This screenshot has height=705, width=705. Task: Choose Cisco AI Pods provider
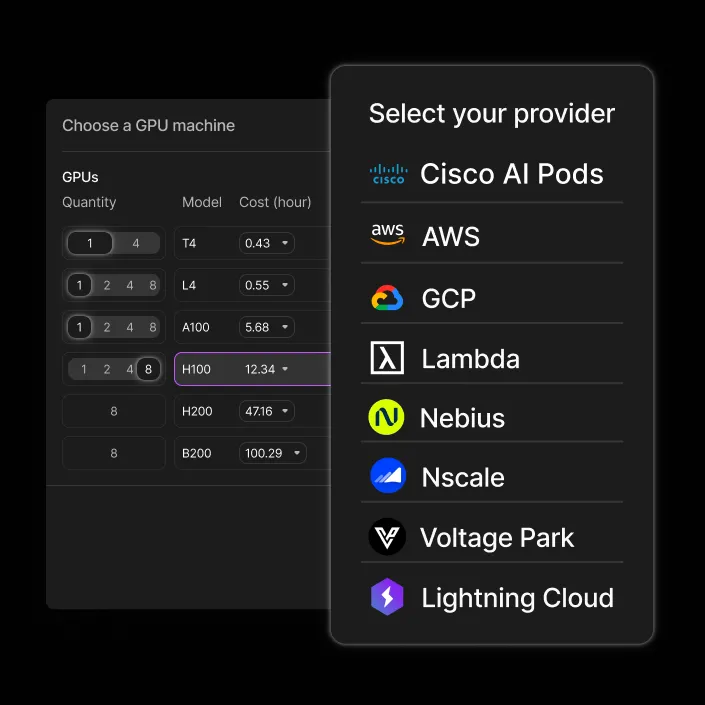492,174
